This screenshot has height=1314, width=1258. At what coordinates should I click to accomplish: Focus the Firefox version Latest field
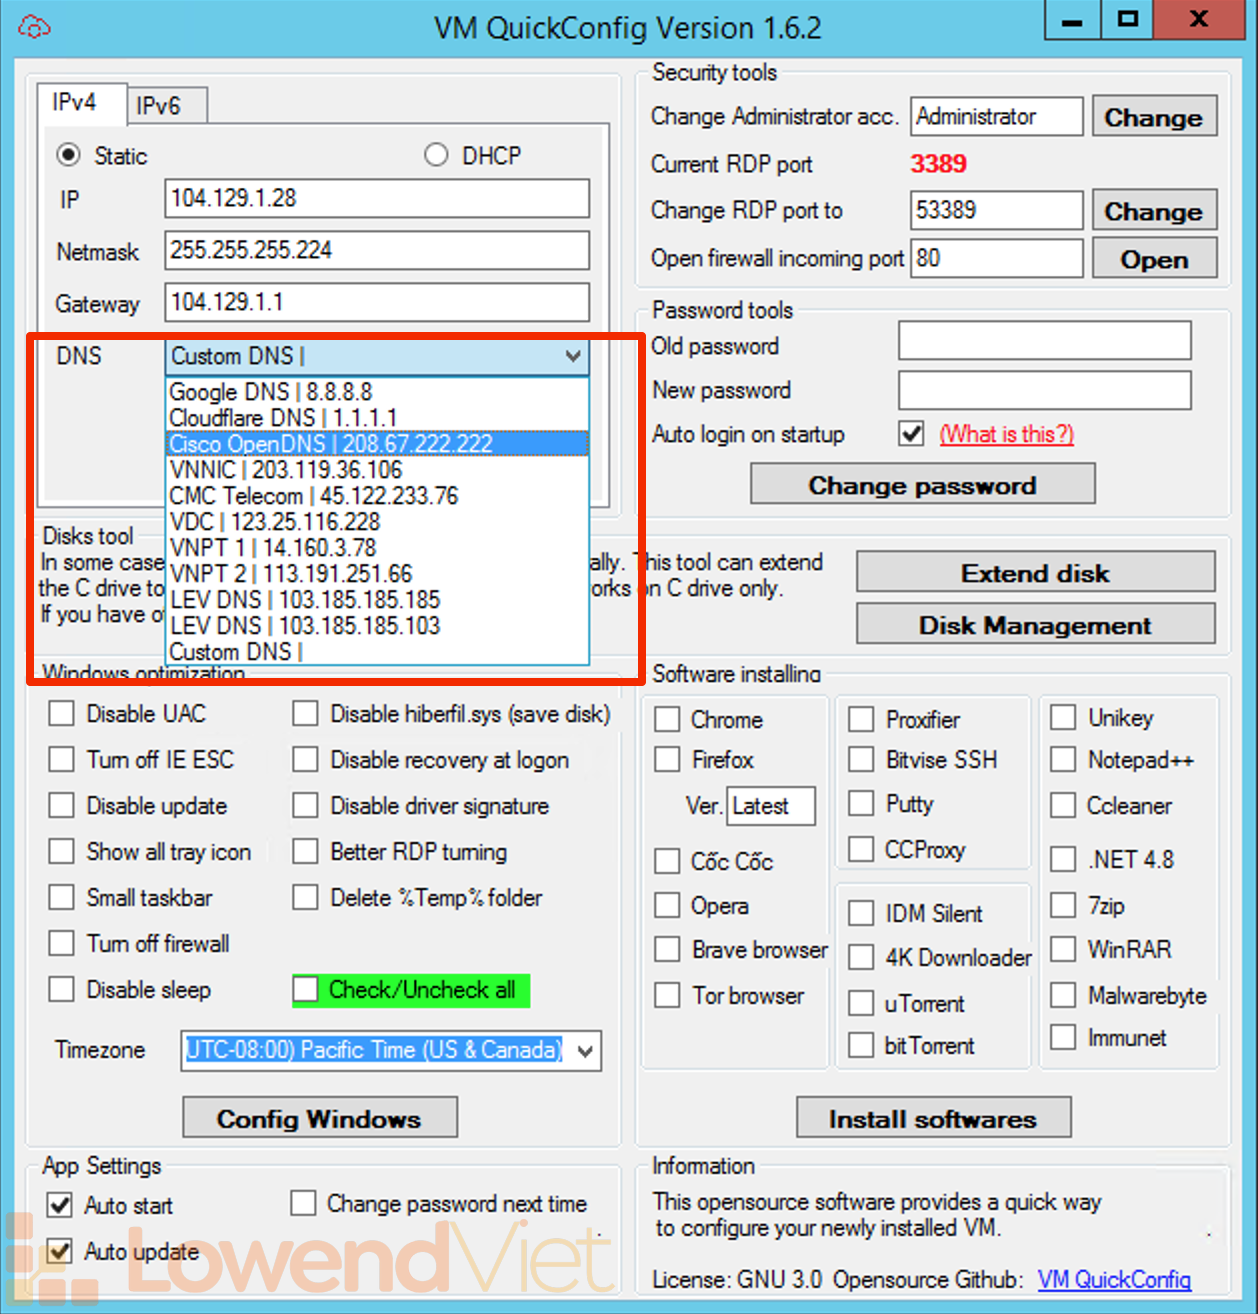coord(770,806)
